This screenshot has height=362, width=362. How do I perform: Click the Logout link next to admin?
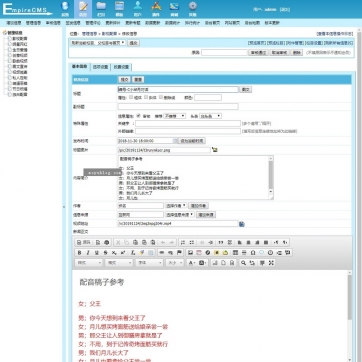[285, 10]
